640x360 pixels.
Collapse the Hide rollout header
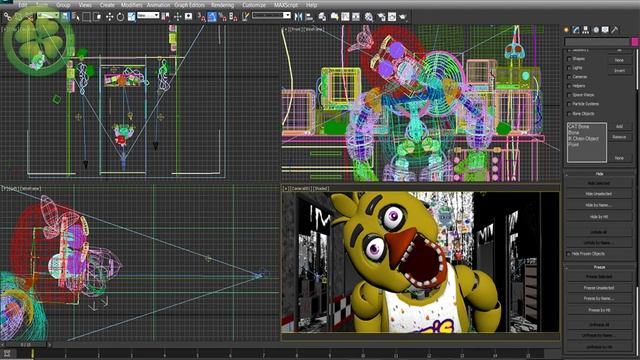599,174
